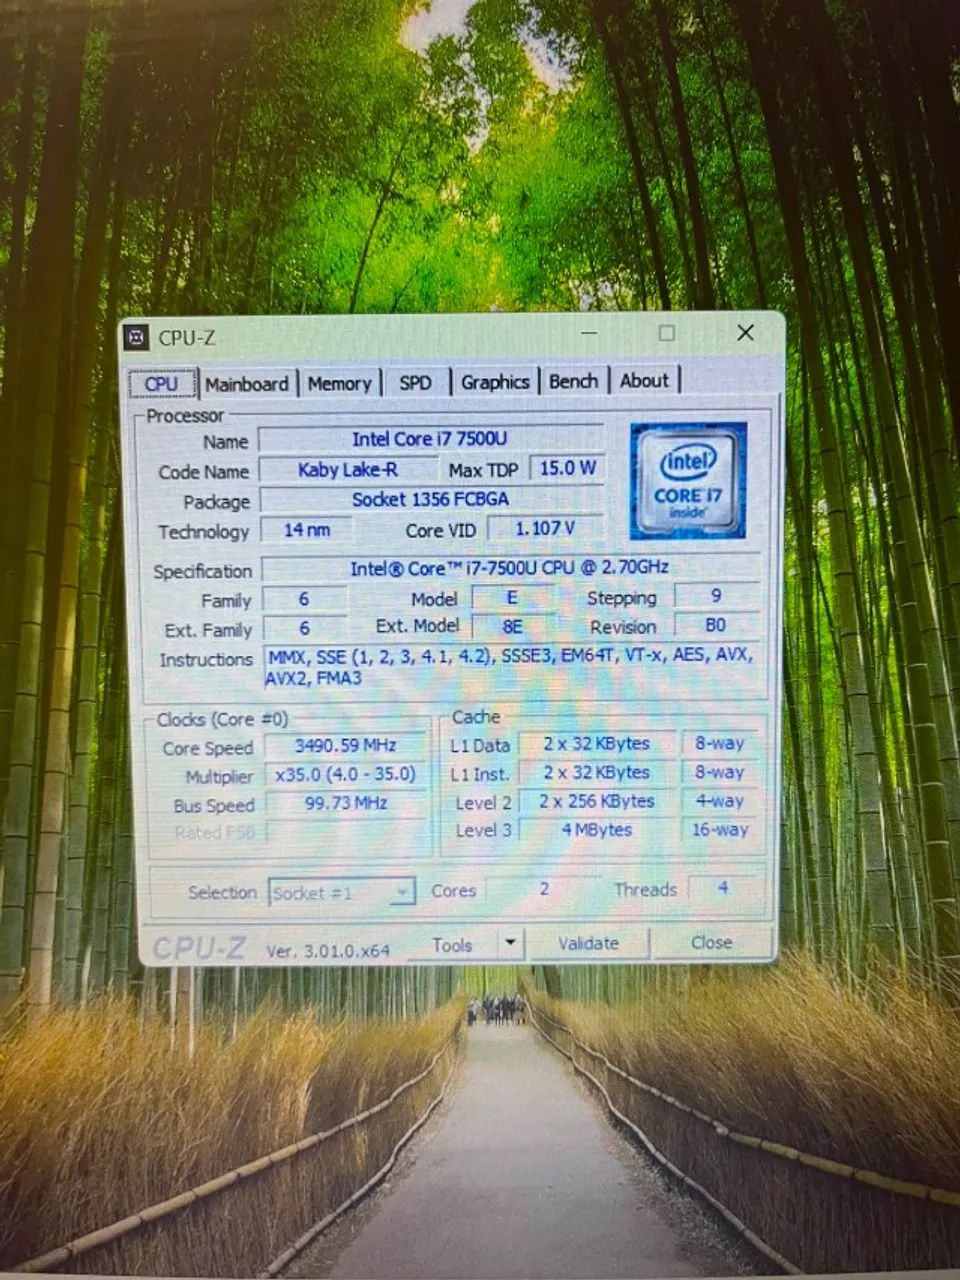This screenshot has width=960, height=1280.
Task: Click the Ext. Model value 8E
Action: 512,626
